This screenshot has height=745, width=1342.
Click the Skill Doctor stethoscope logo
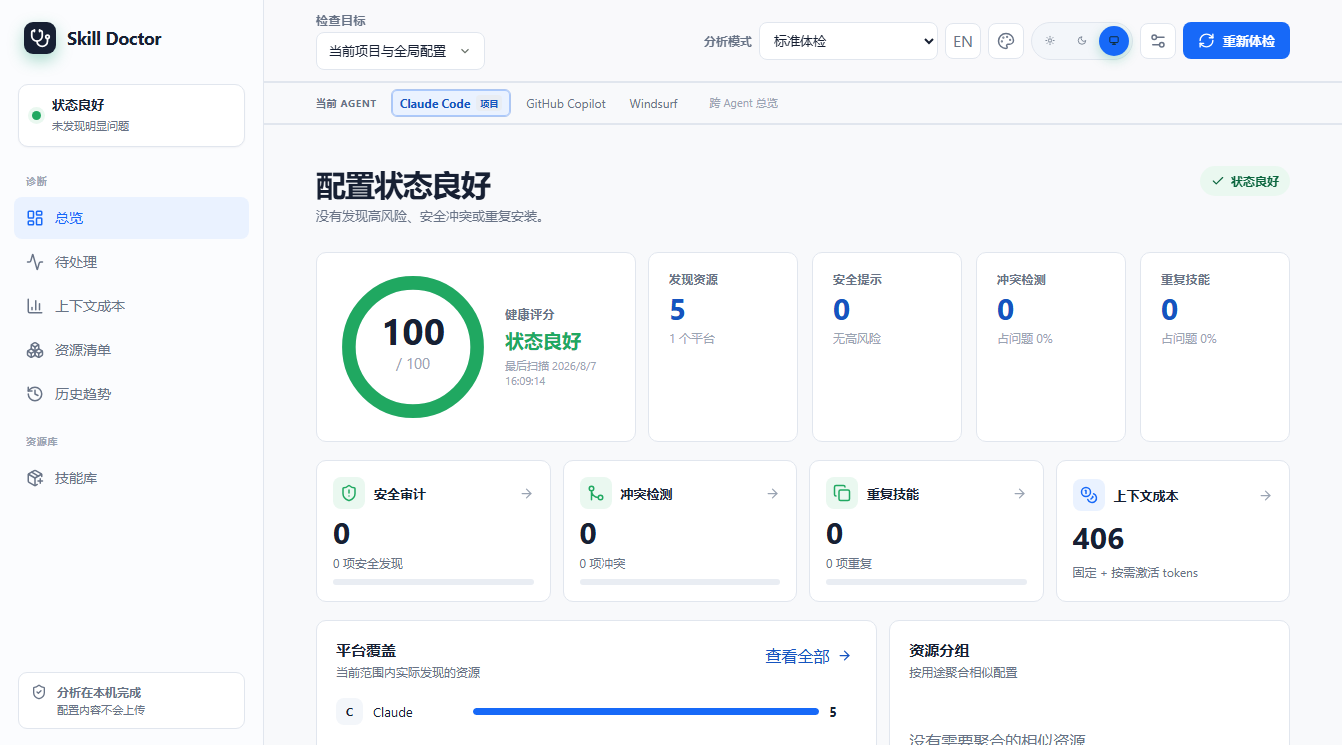tap(40, 38)
